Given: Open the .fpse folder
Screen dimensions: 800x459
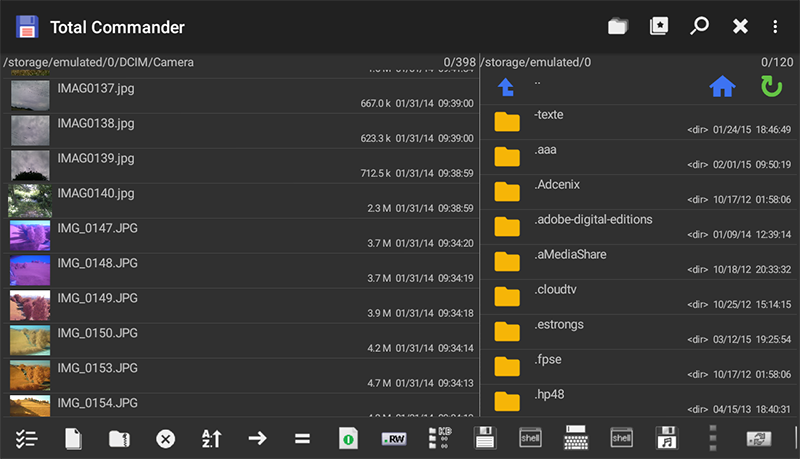Looking at the screenshot, I should click(639, 367).
